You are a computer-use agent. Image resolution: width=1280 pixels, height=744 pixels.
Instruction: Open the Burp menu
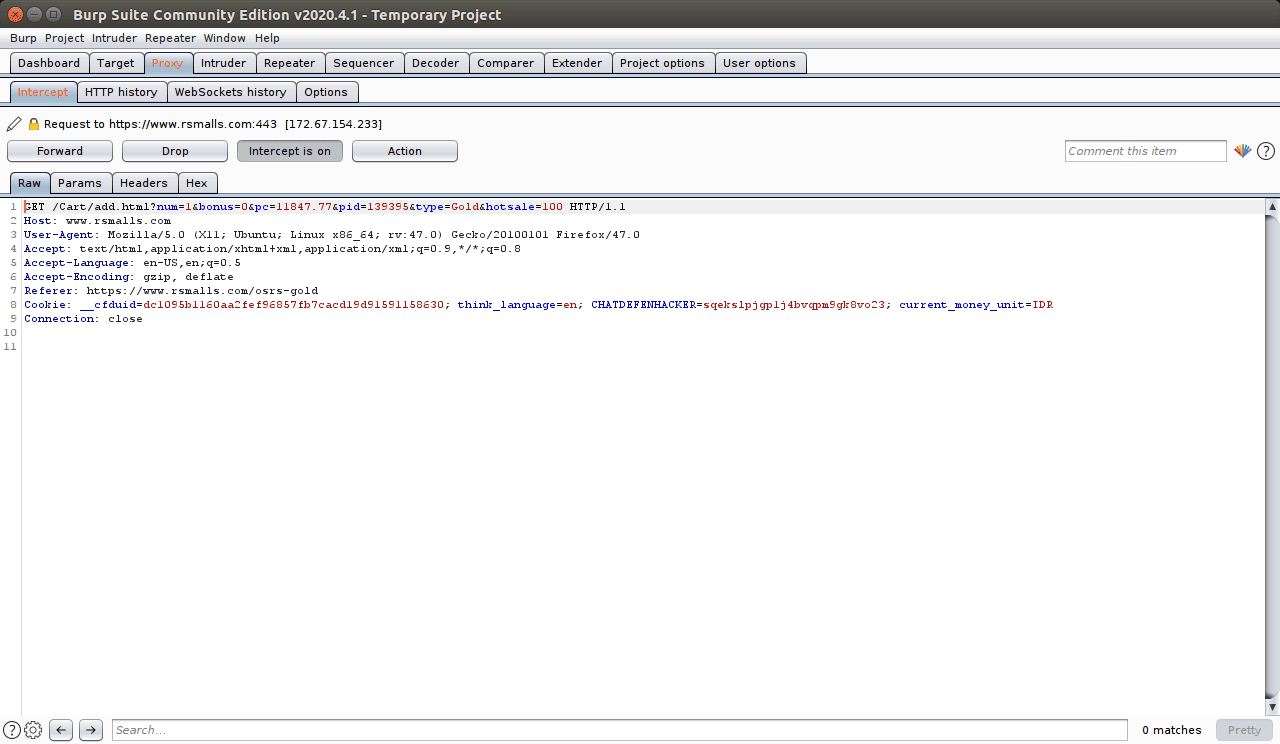[23, 38]
